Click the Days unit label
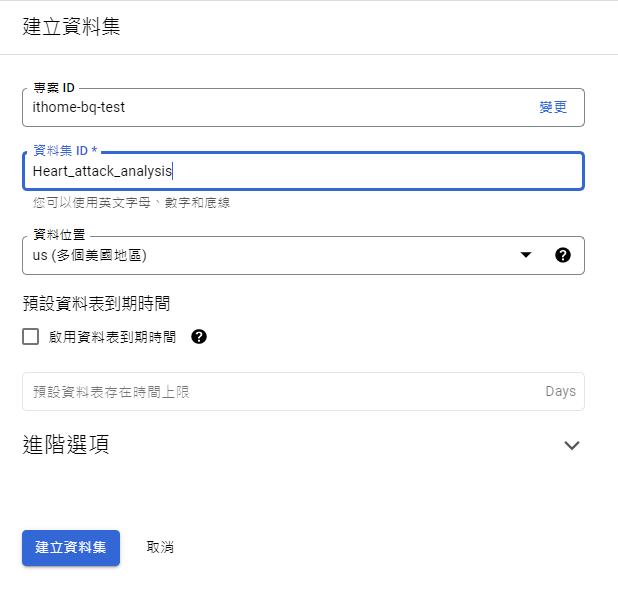The height and width of the screenshot is (607, 618). 560,392
